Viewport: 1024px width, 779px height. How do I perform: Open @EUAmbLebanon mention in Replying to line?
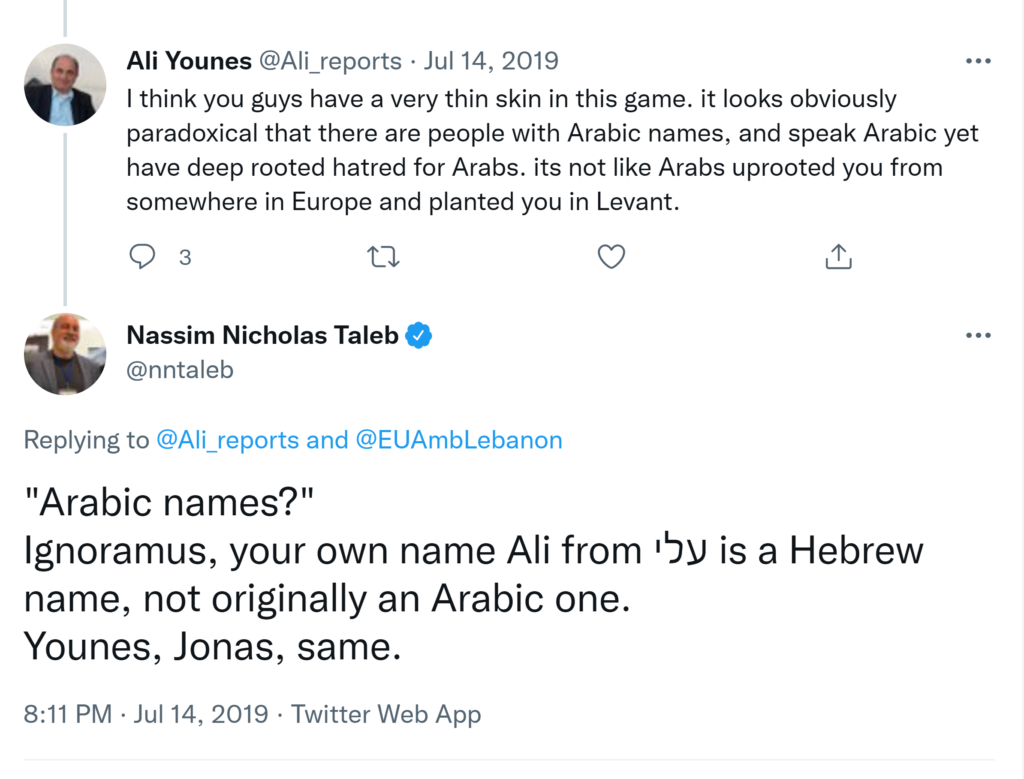tap(459, 440)
